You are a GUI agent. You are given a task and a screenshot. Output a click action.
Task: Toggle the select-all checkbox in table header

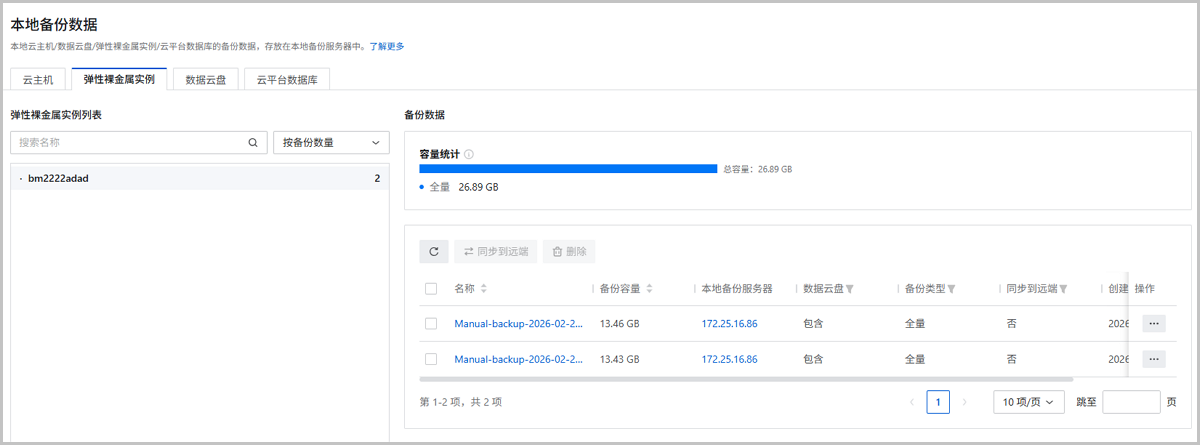click(x=431, y=289)
